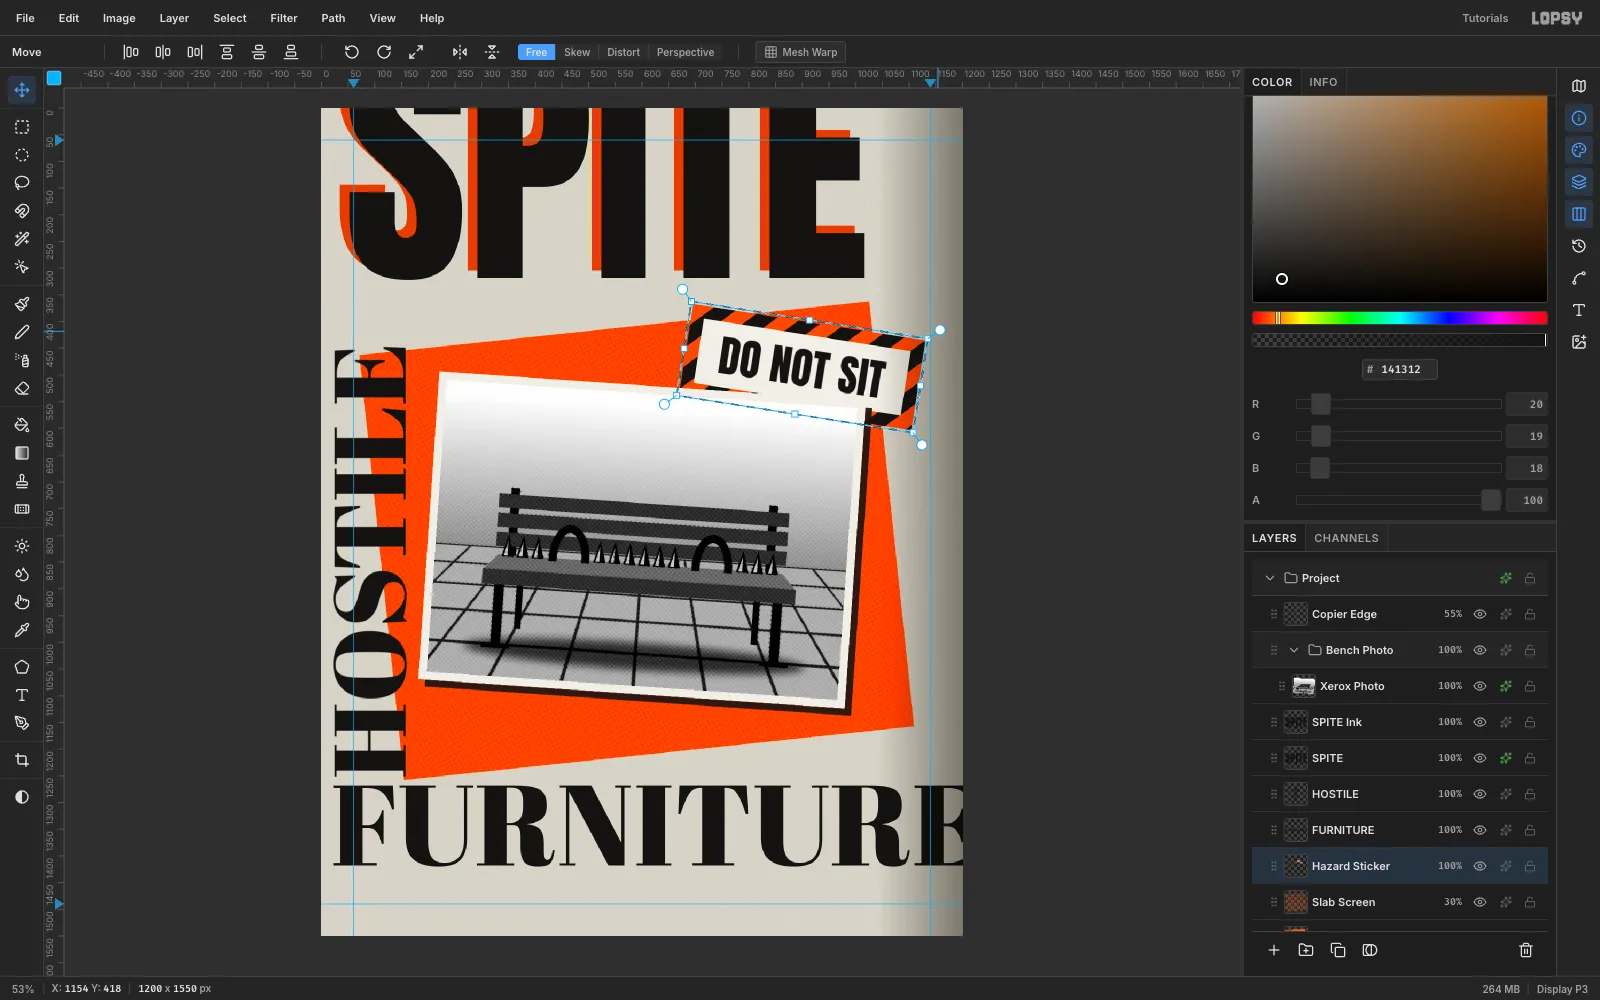Collapse the Project group
The width and height of the screenshot is (1600, 1000).
tap(1270, 578)
